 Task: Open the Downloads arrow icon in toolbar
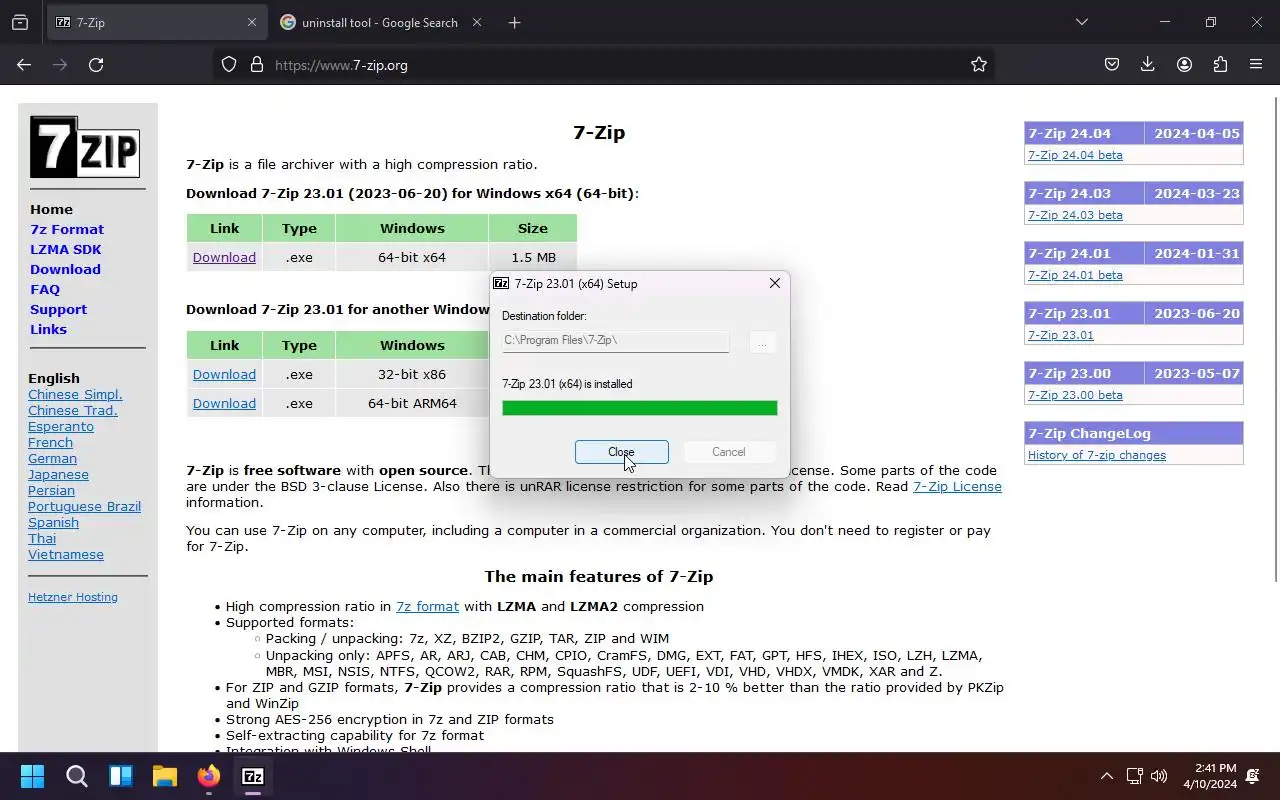pos(1148,64)
